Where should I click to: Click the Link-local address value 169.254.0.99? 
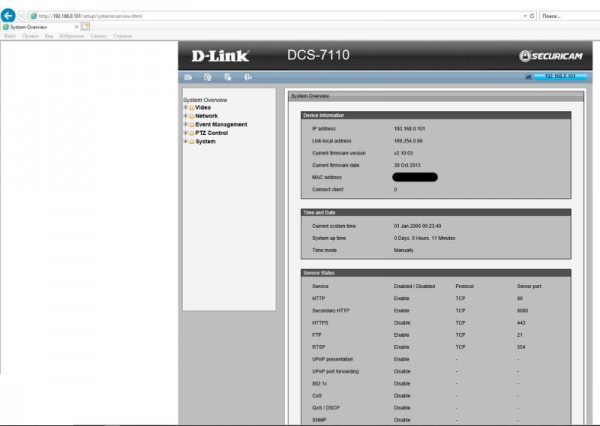(x=408, y=141)
